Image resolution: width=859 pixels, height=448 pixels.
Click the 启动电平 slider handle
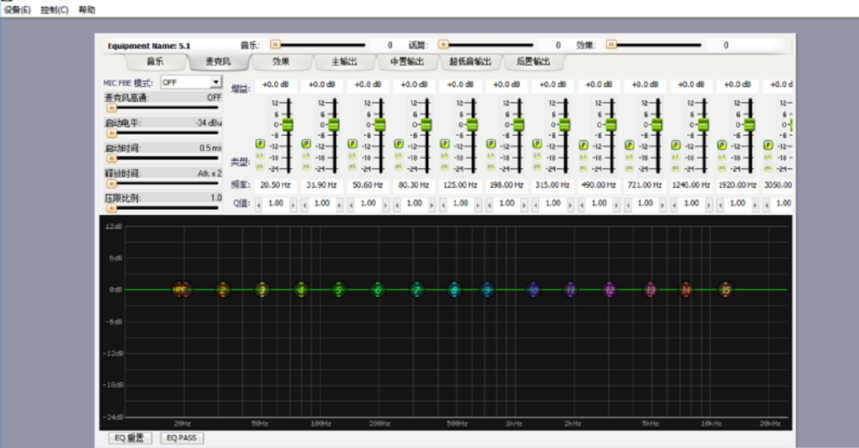click(x=111, y=133)
